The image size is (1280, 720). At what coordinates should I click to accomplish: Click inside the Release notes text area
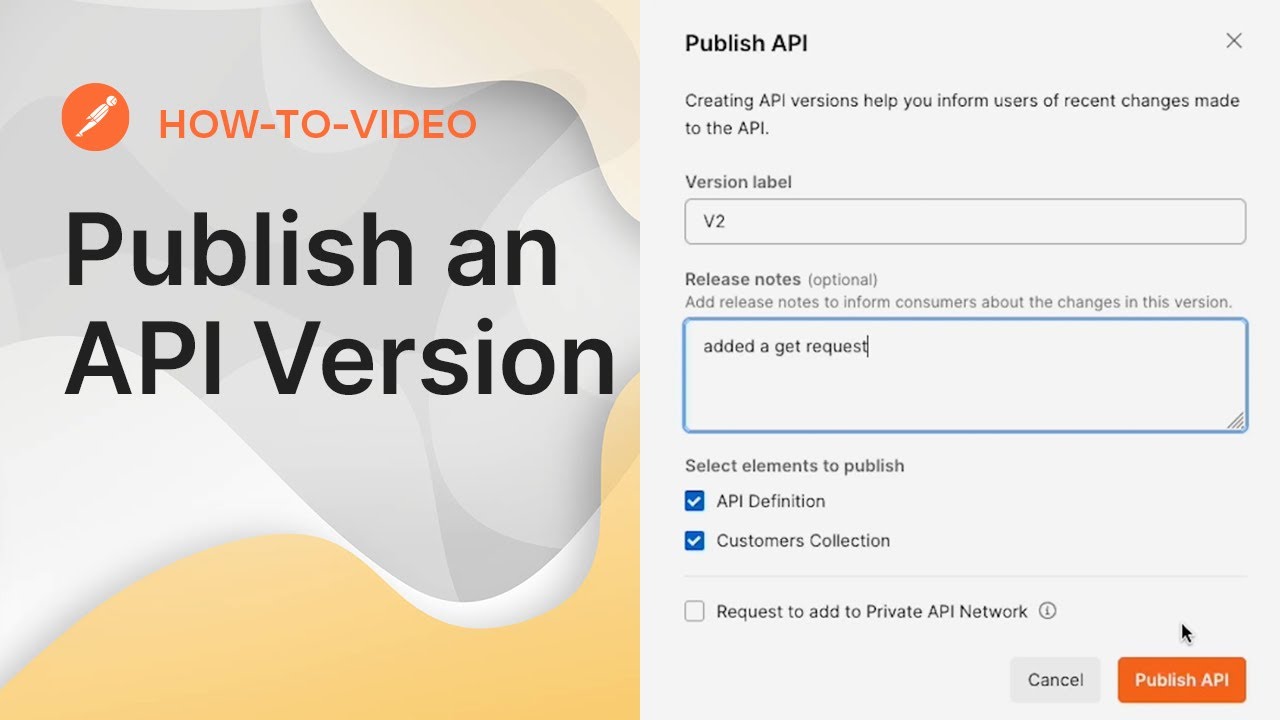[x=965, y=375]
